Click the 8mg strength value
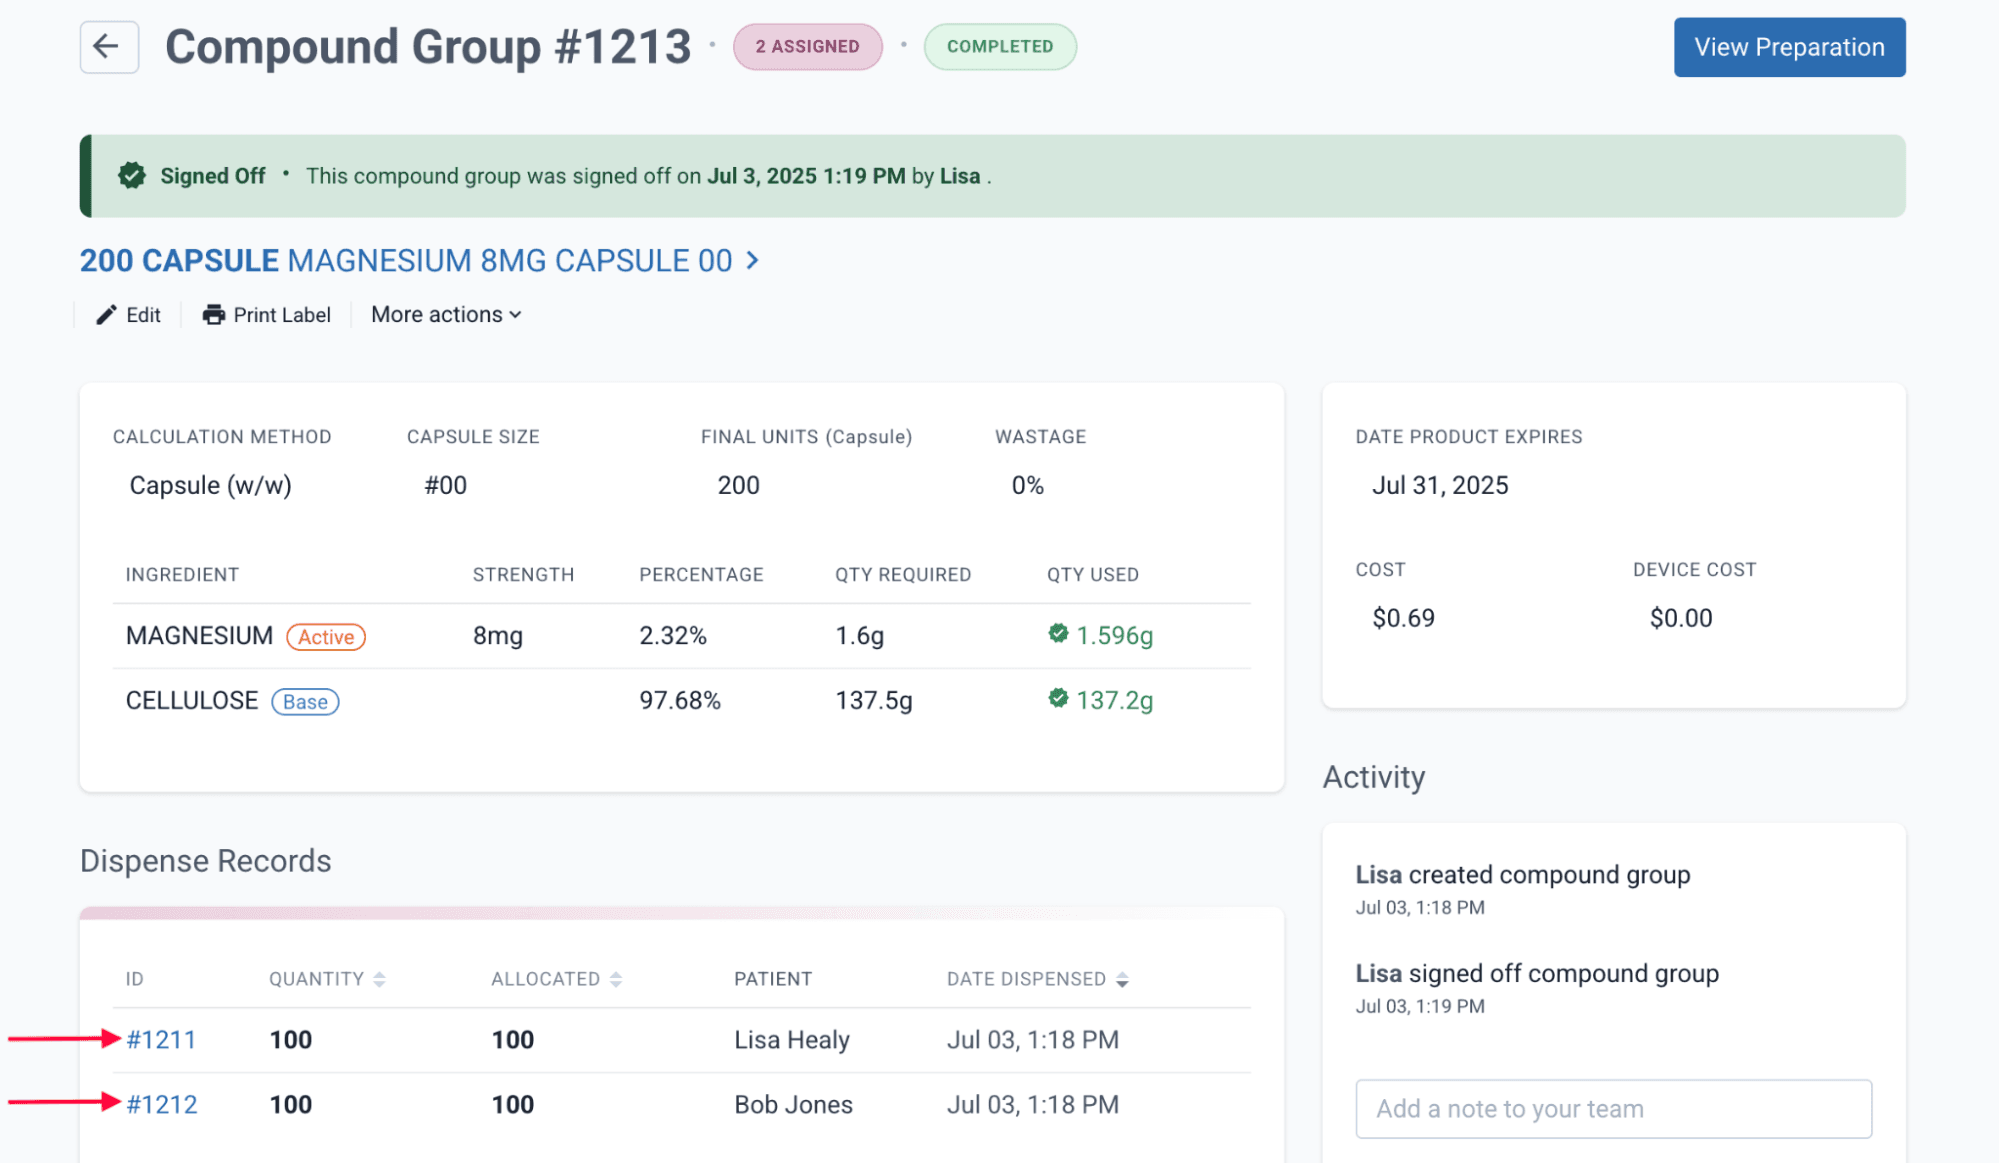The width and height of the screenshot is (1999, 1164). 498,636
